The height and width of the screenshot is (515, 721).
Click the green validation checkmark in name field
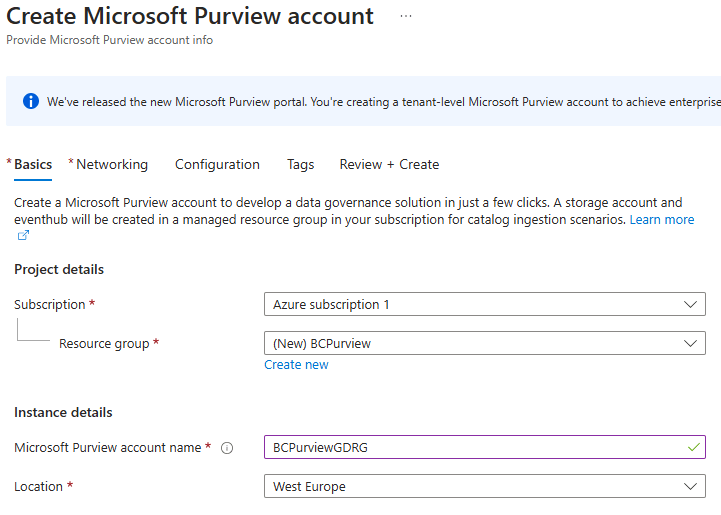693,447
